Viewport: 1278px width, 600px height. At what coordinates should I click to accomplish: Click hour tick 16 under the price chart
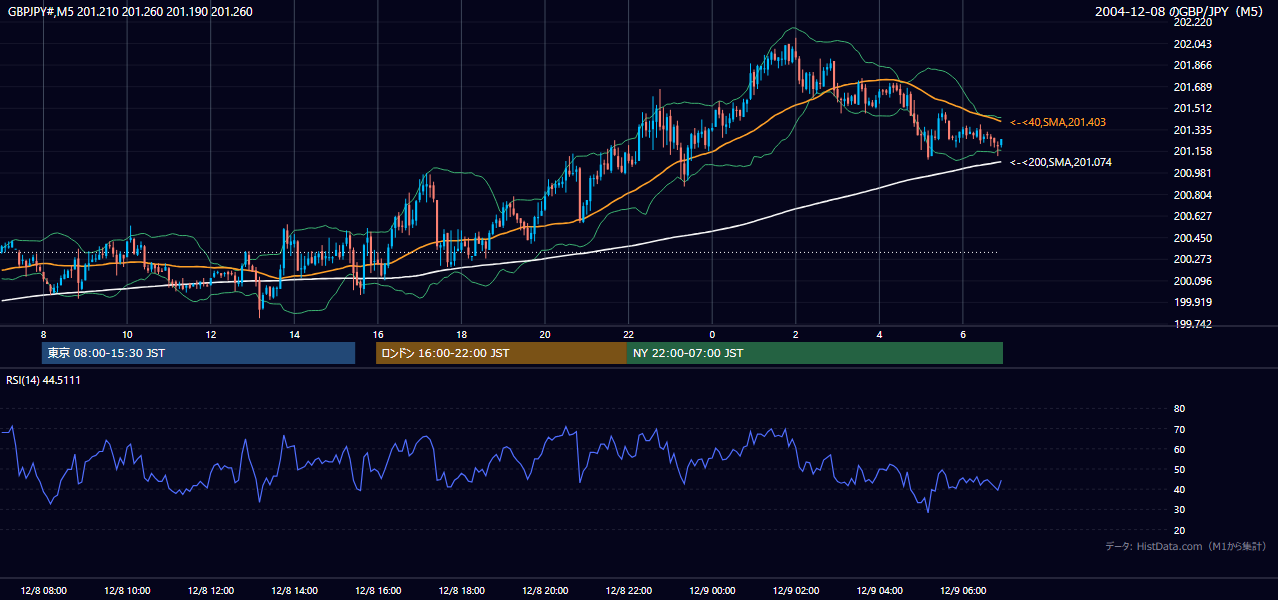(377, 334)
